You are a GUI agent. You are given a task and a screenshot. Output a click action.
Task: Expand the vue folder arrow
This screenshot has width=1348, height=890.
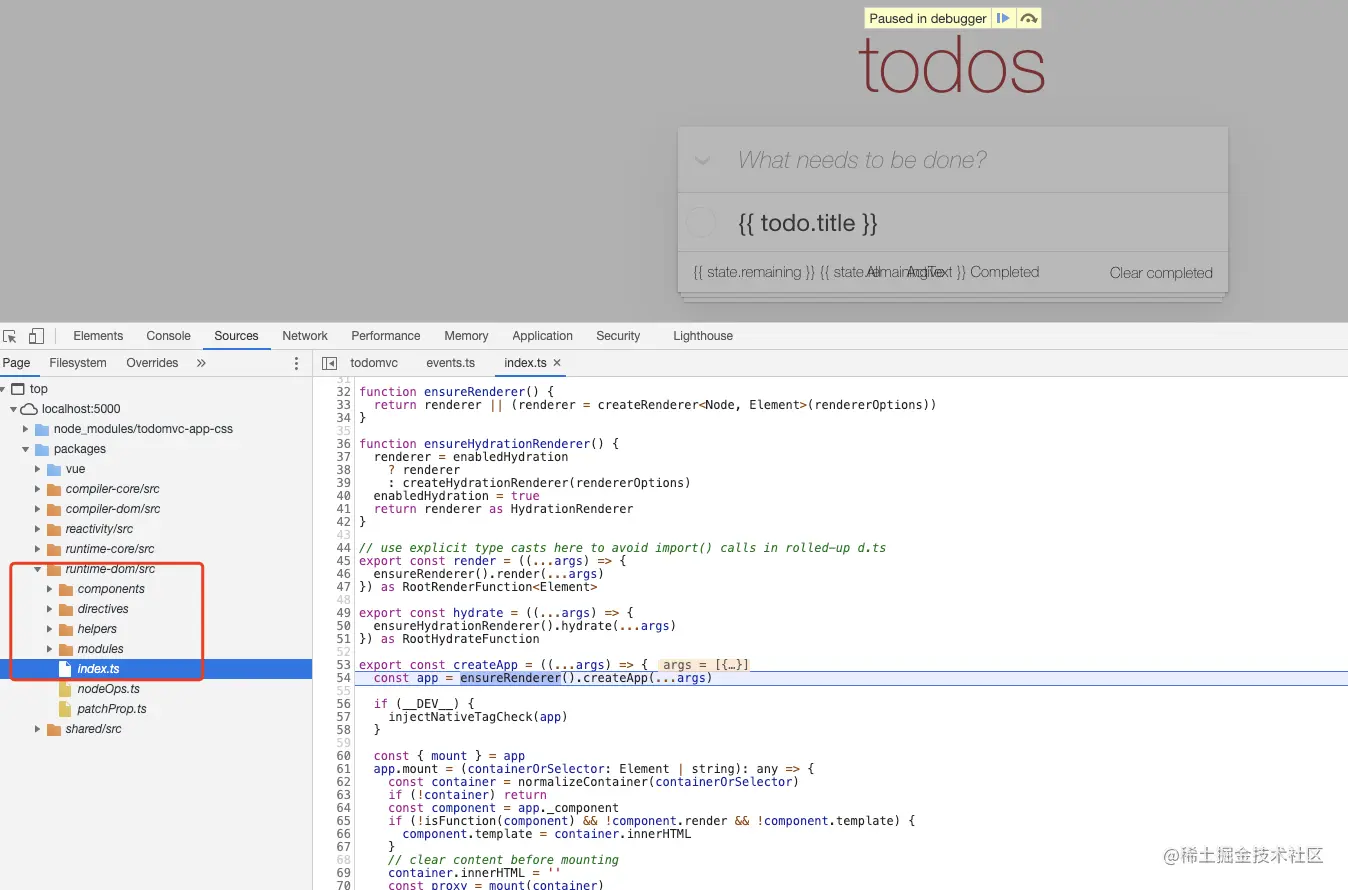[x=38, y=469]
